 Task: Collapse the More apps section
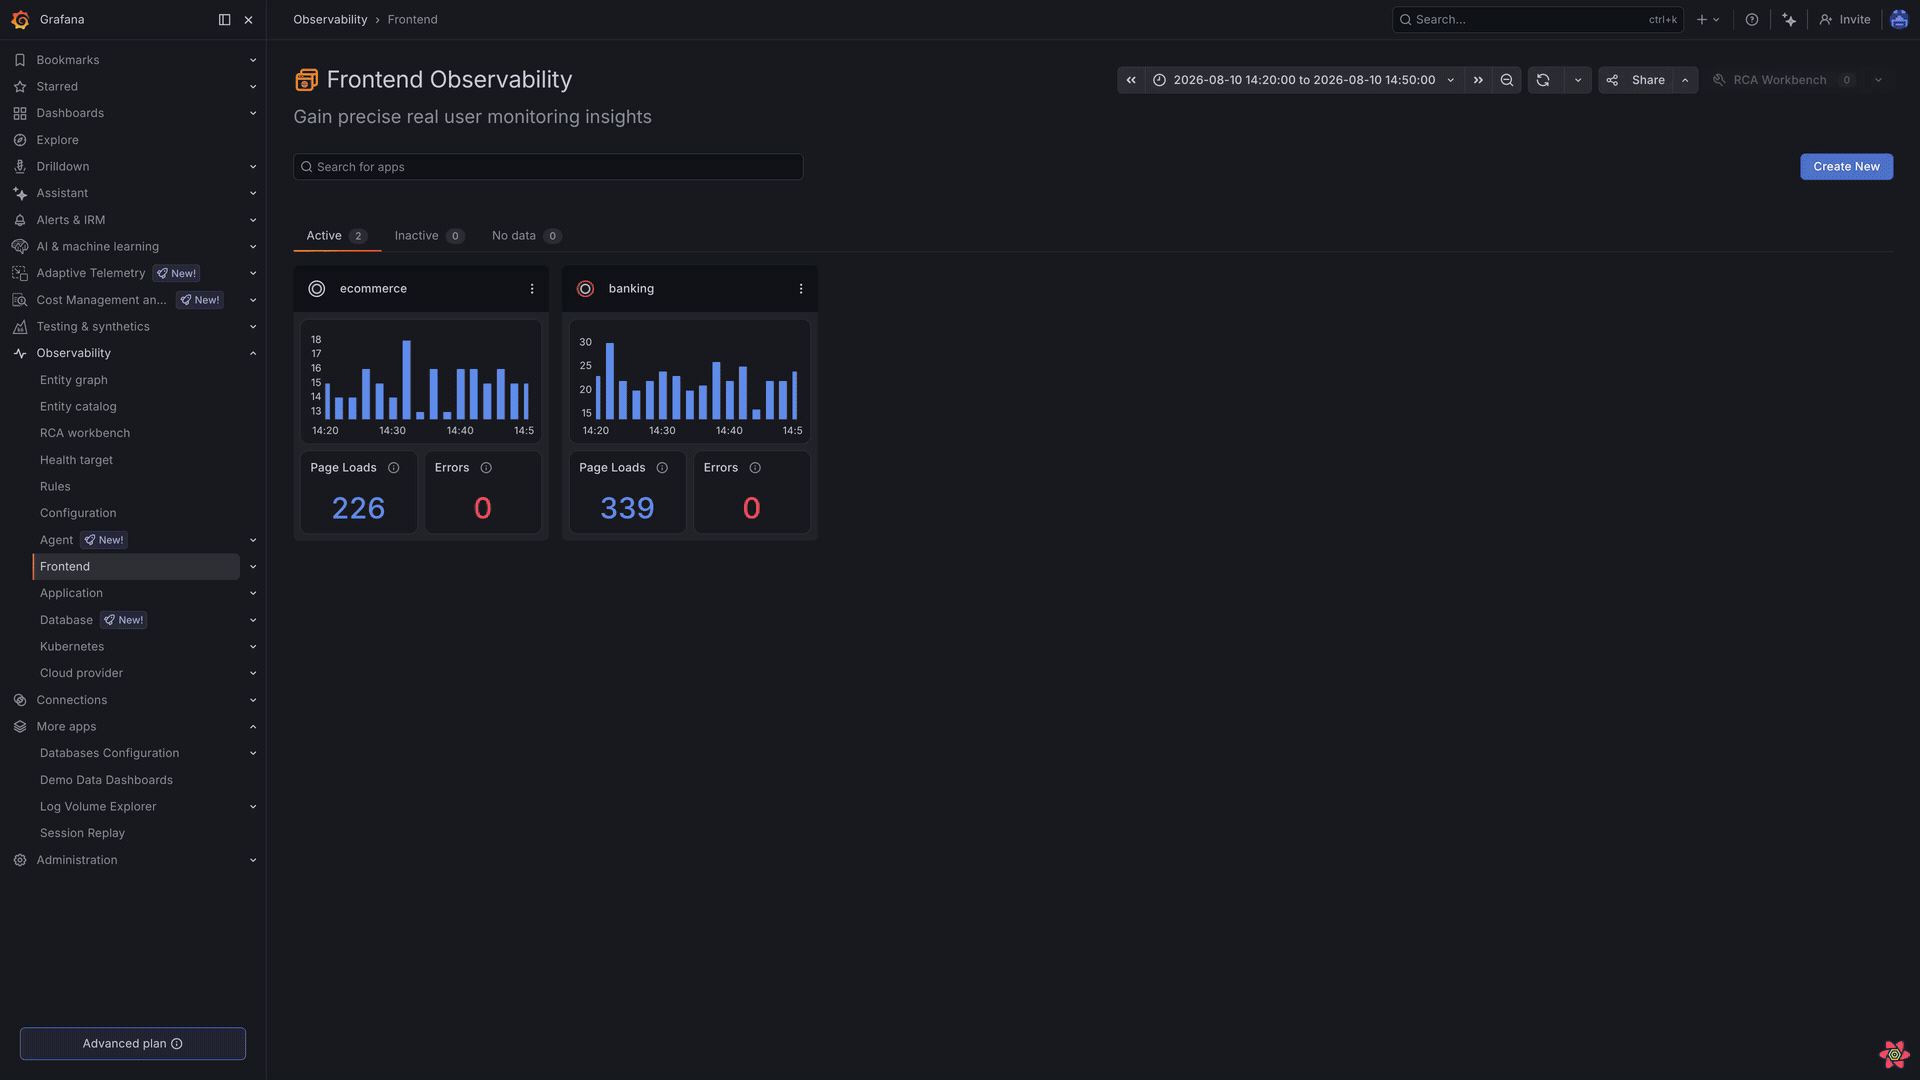[253, 727]
